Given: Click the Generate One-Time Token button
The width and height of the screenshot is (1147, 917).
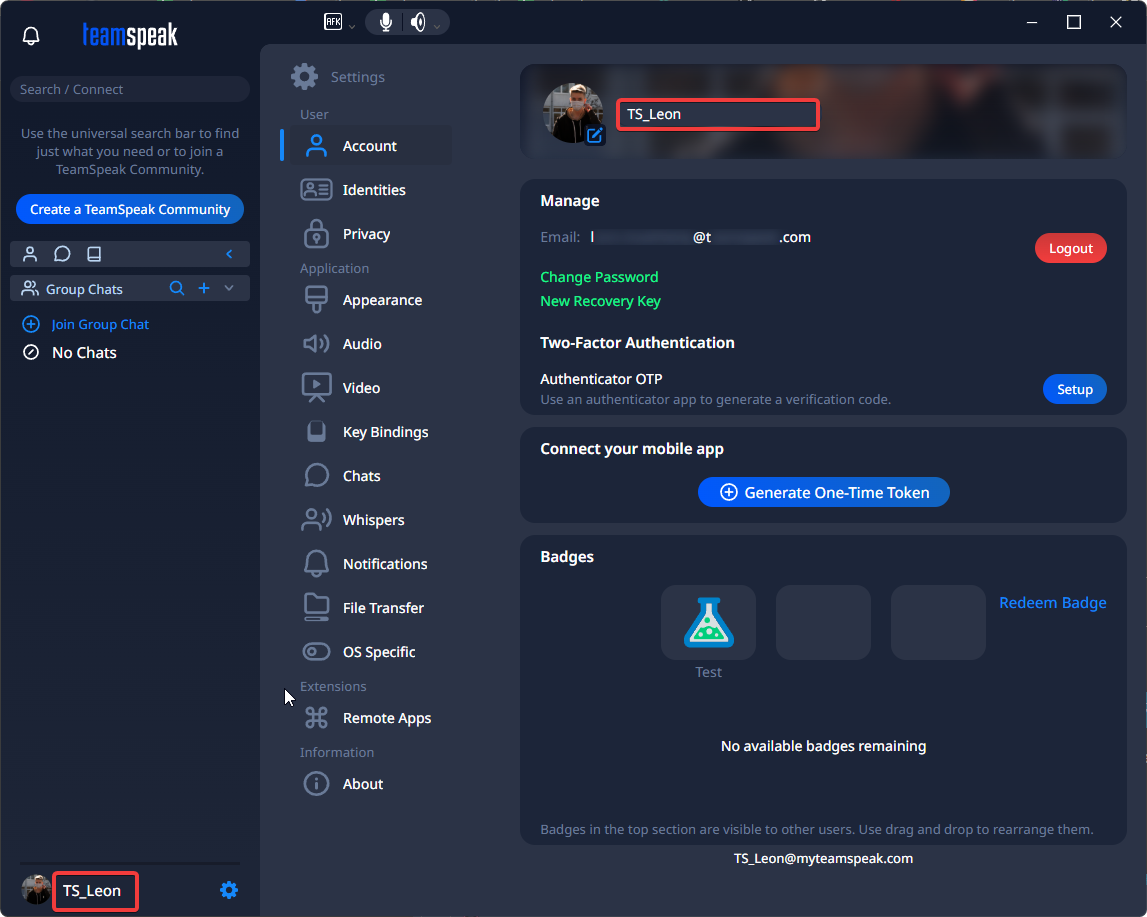Looking at the screenshot, I should click(x=823, y=492).
